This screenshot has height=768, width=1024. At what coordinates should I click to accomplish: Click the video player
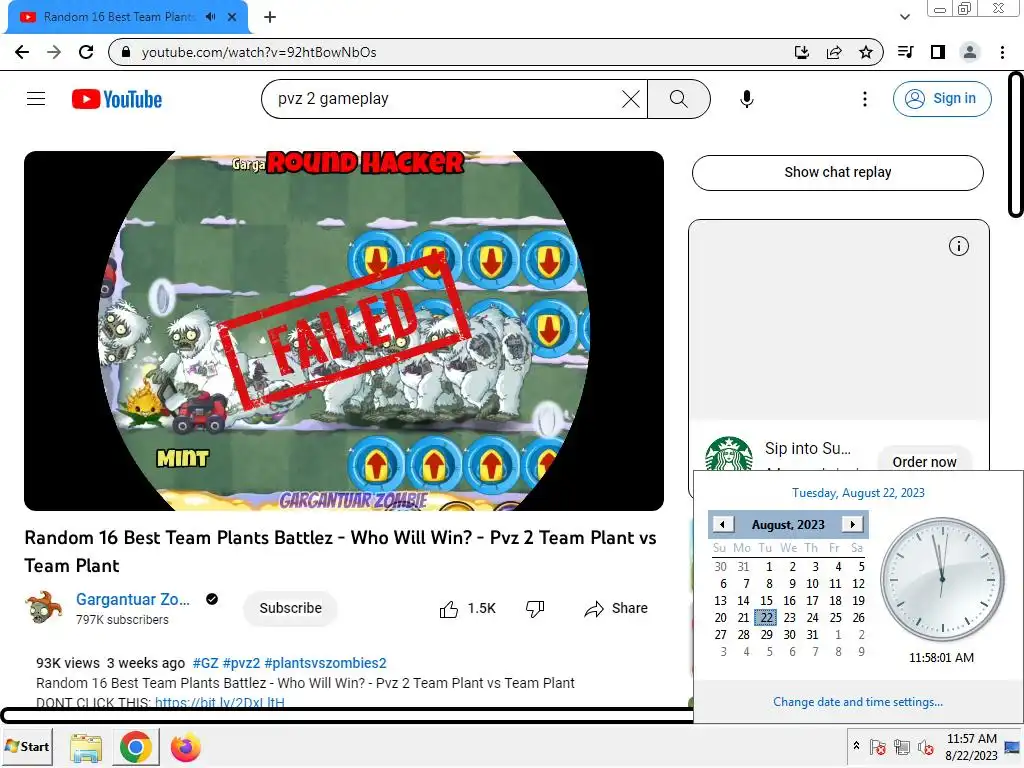point(344,331)
